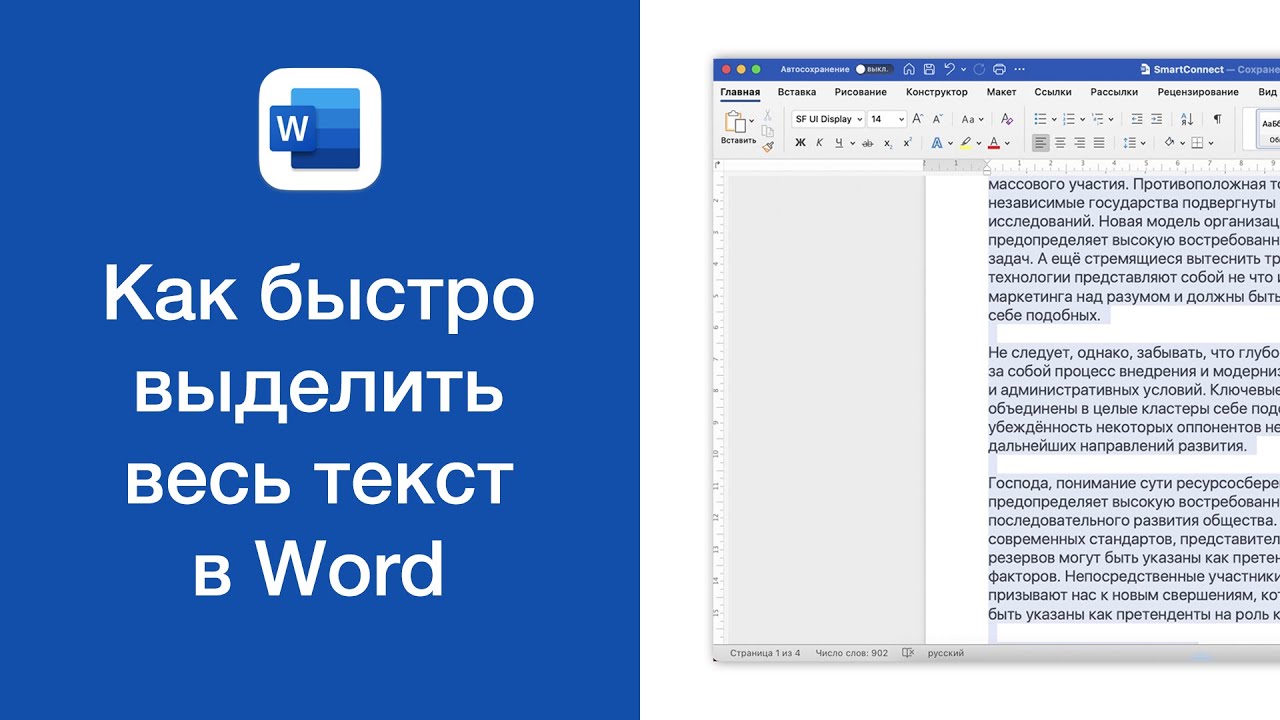Image resolution: width=1280 pixels, height=720 pixels.
Task: Open the Конструктор tab
Action: 937,92
